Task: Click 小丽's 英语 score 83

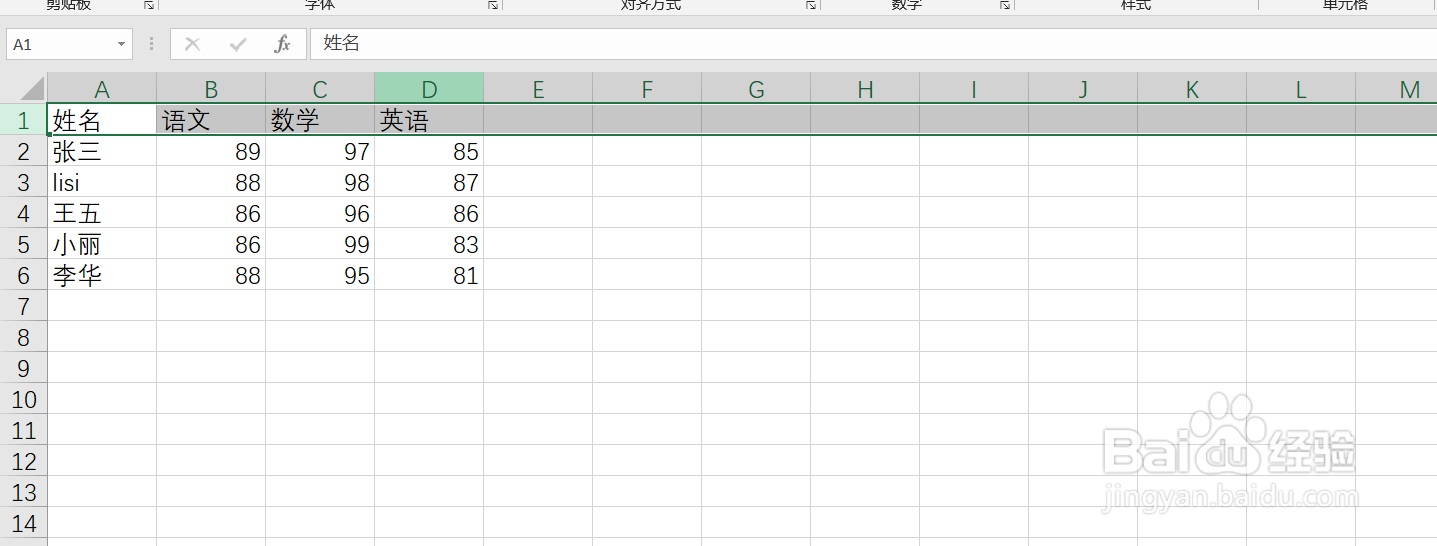Action: (x=429, y=244)
